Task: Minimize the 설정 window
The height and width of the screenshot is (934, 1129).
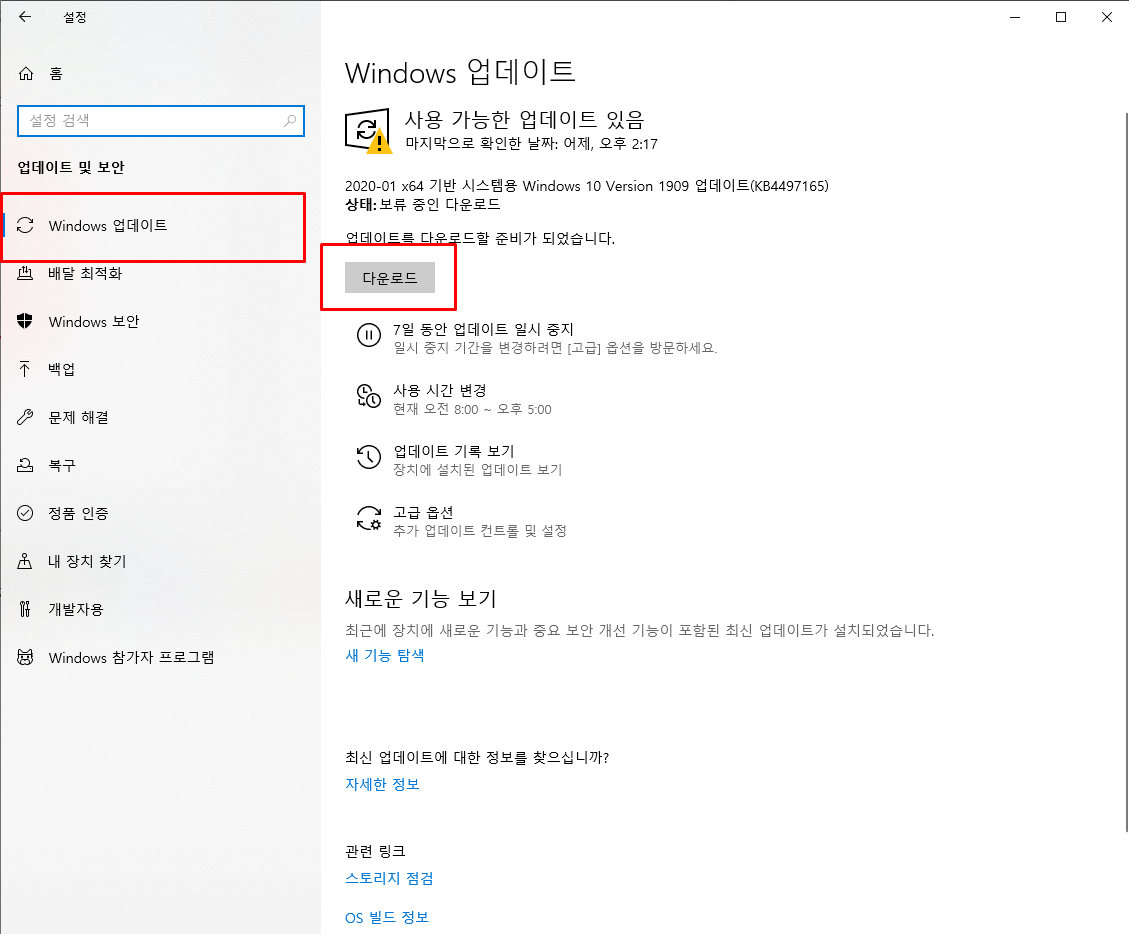Action: coord(1015,17)
